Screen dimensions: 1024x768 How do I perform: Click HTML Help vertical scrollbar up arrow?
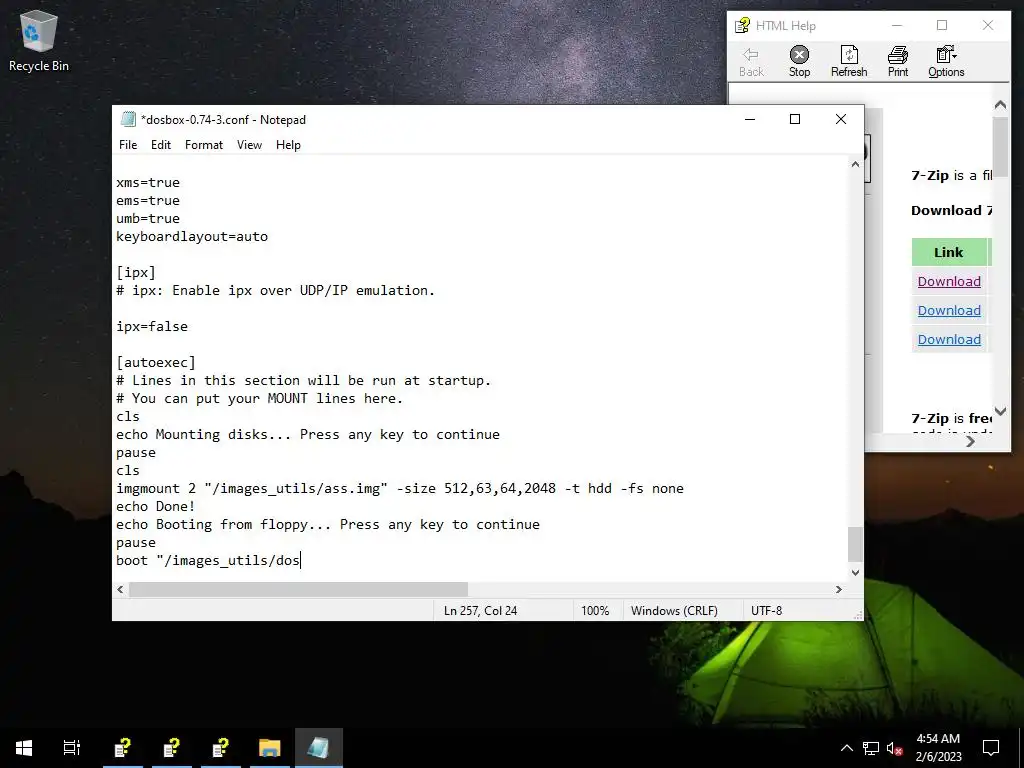1000,104
